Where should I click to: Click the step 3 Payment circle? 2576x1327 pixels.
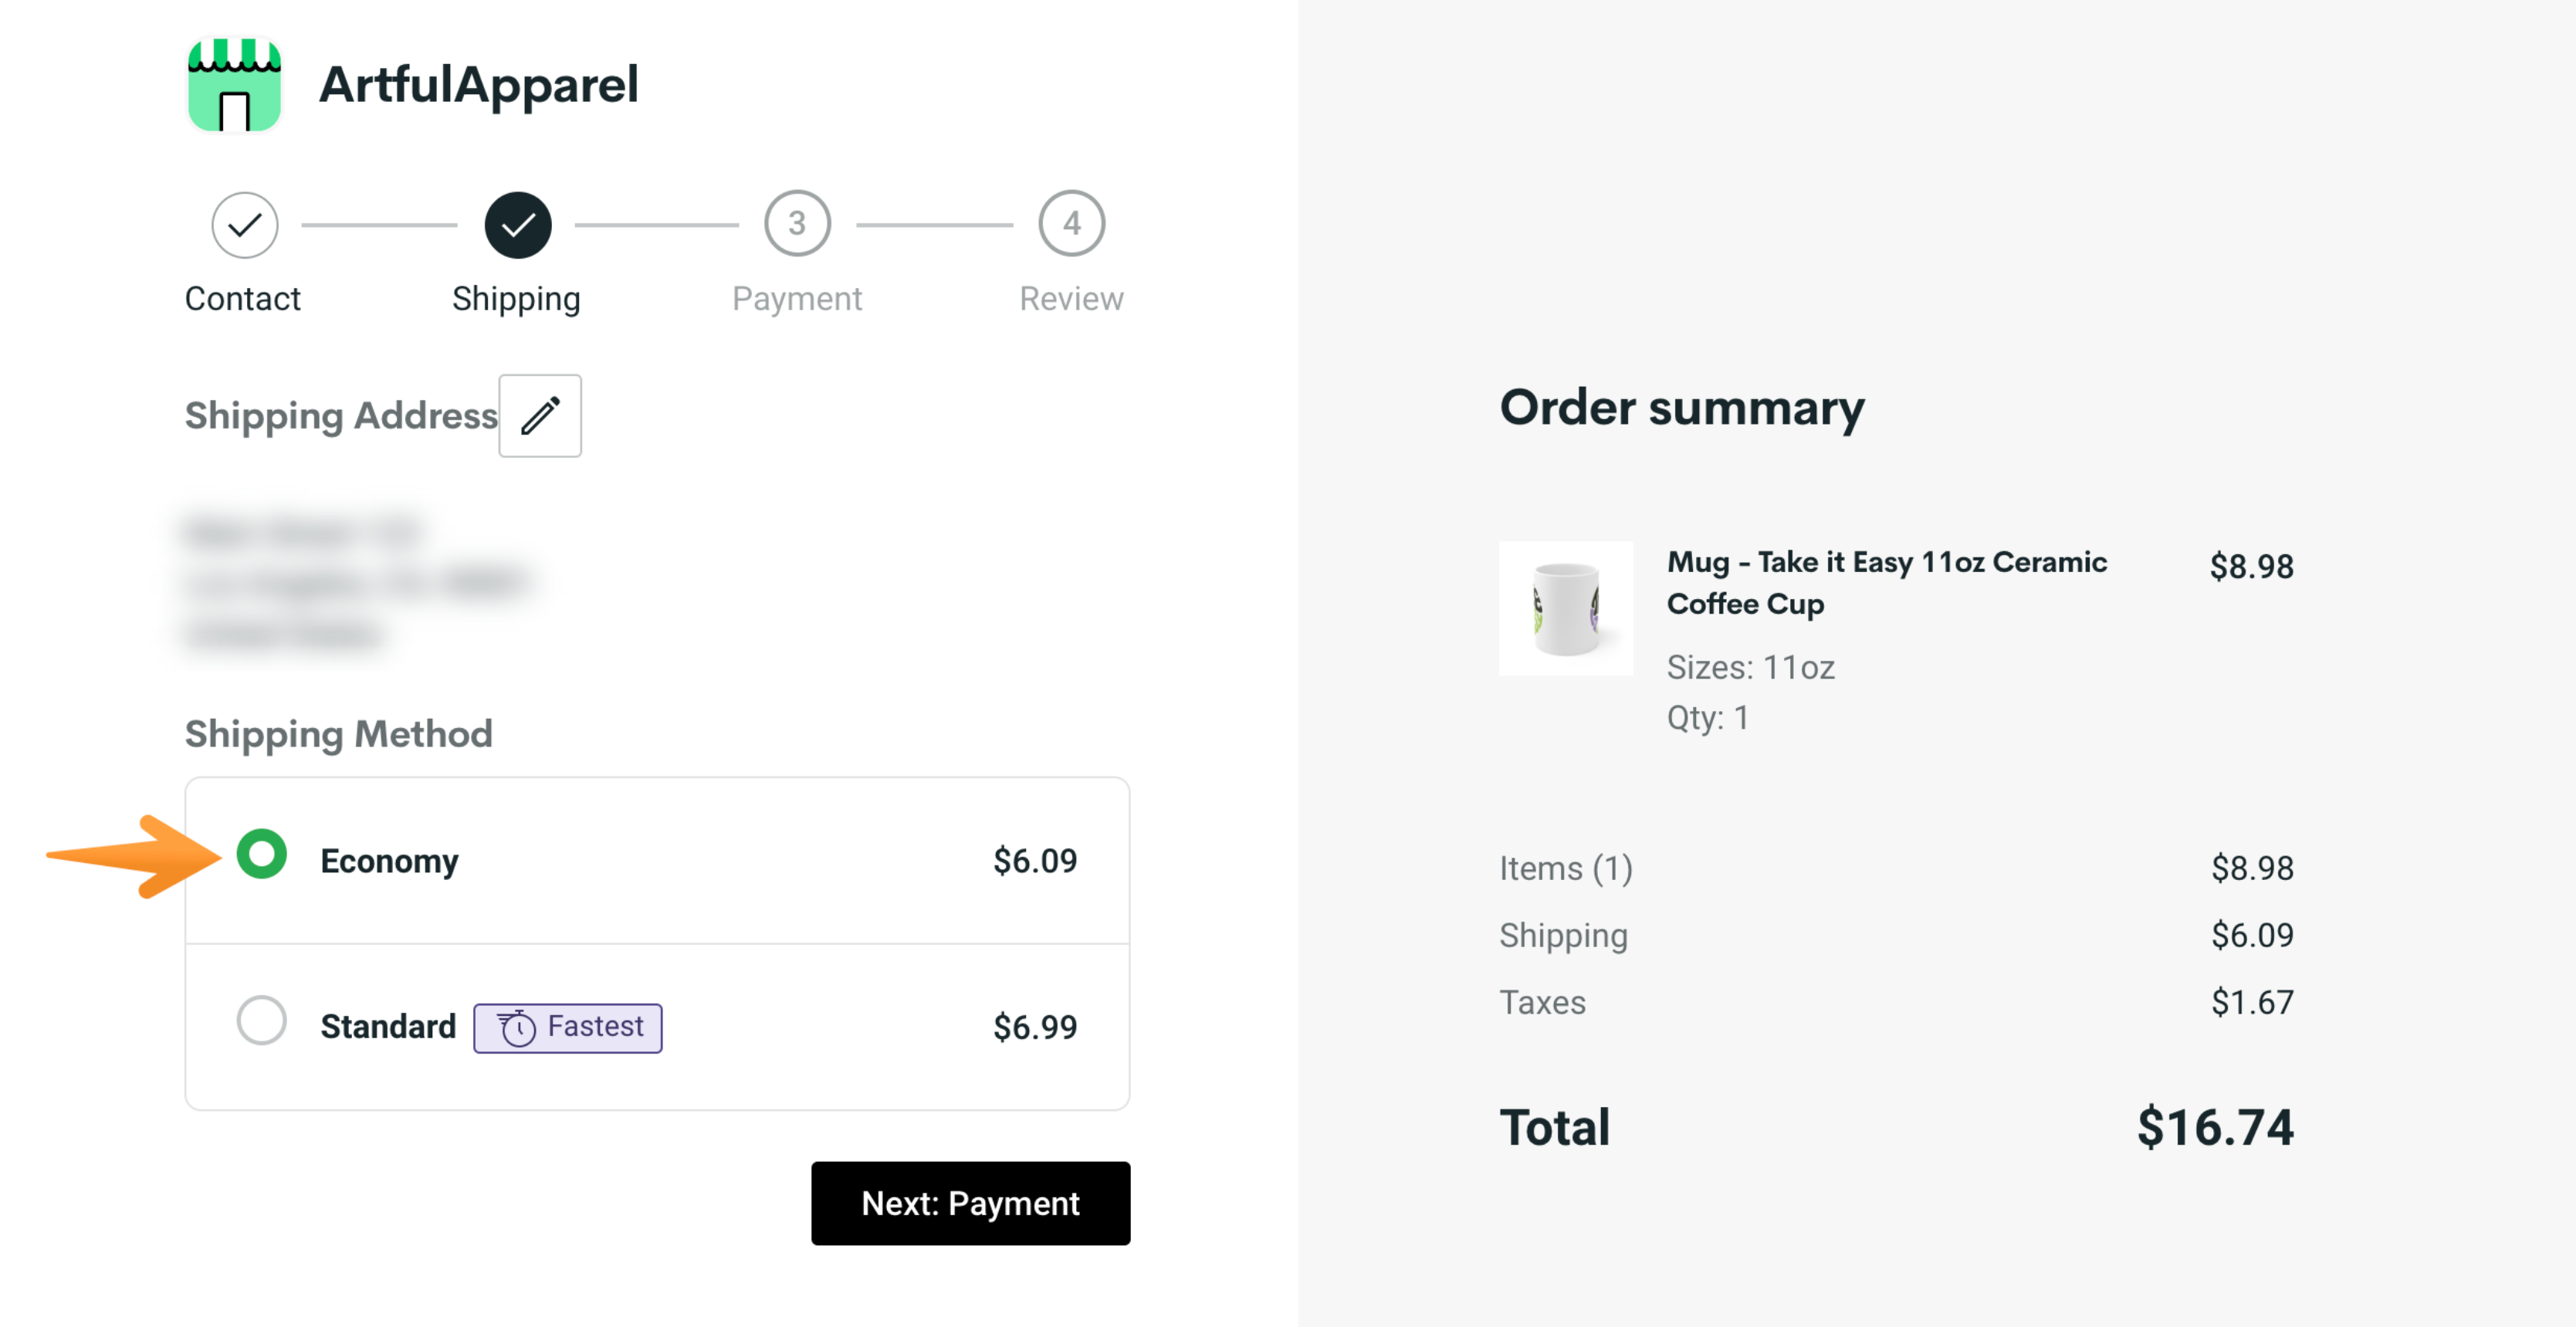[x=797, y=224]
